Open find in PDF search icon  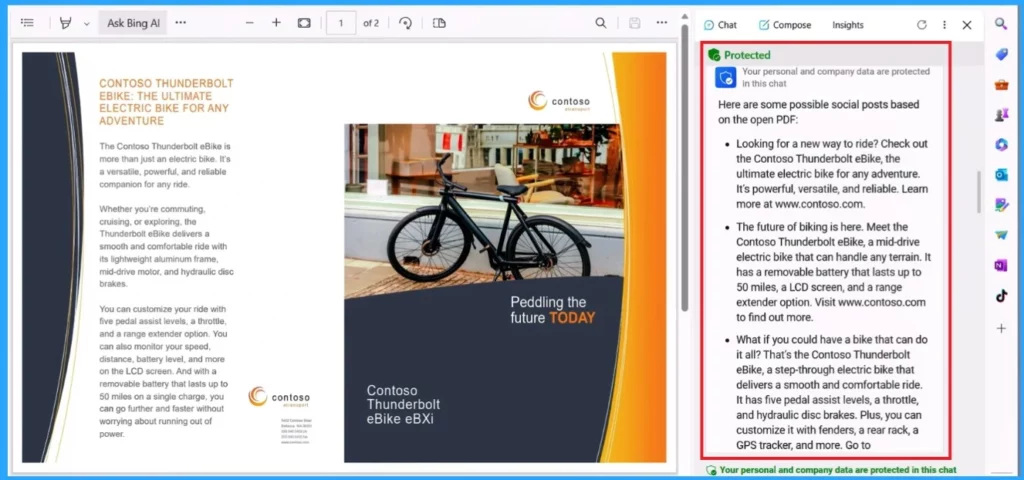coord(601,23)
